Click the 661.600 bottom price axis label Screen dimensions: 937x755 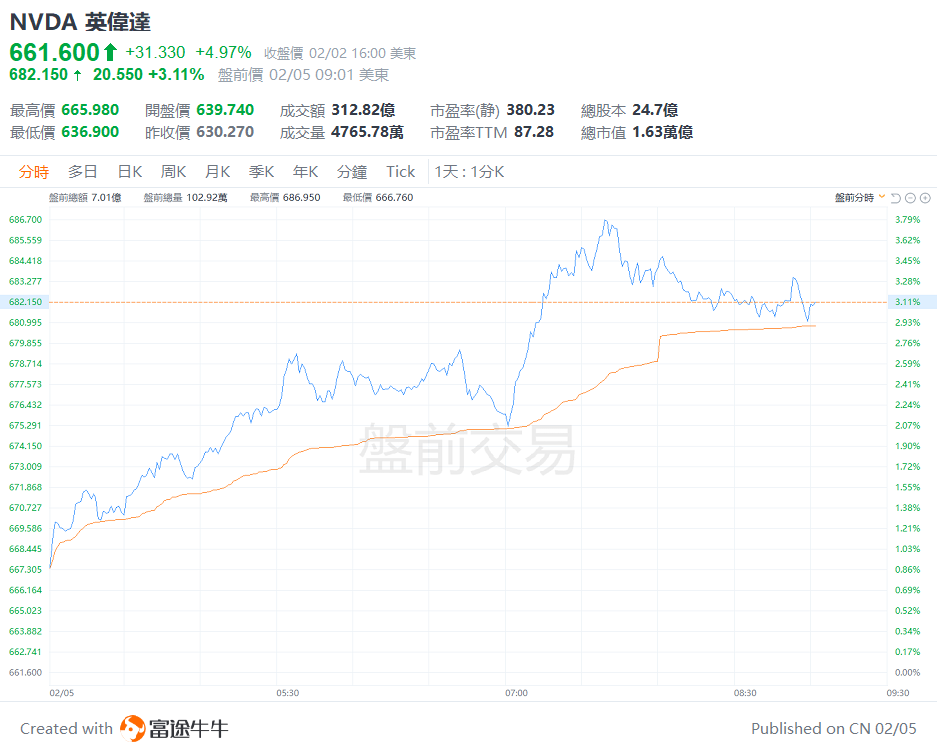click(x=26, y=673)
